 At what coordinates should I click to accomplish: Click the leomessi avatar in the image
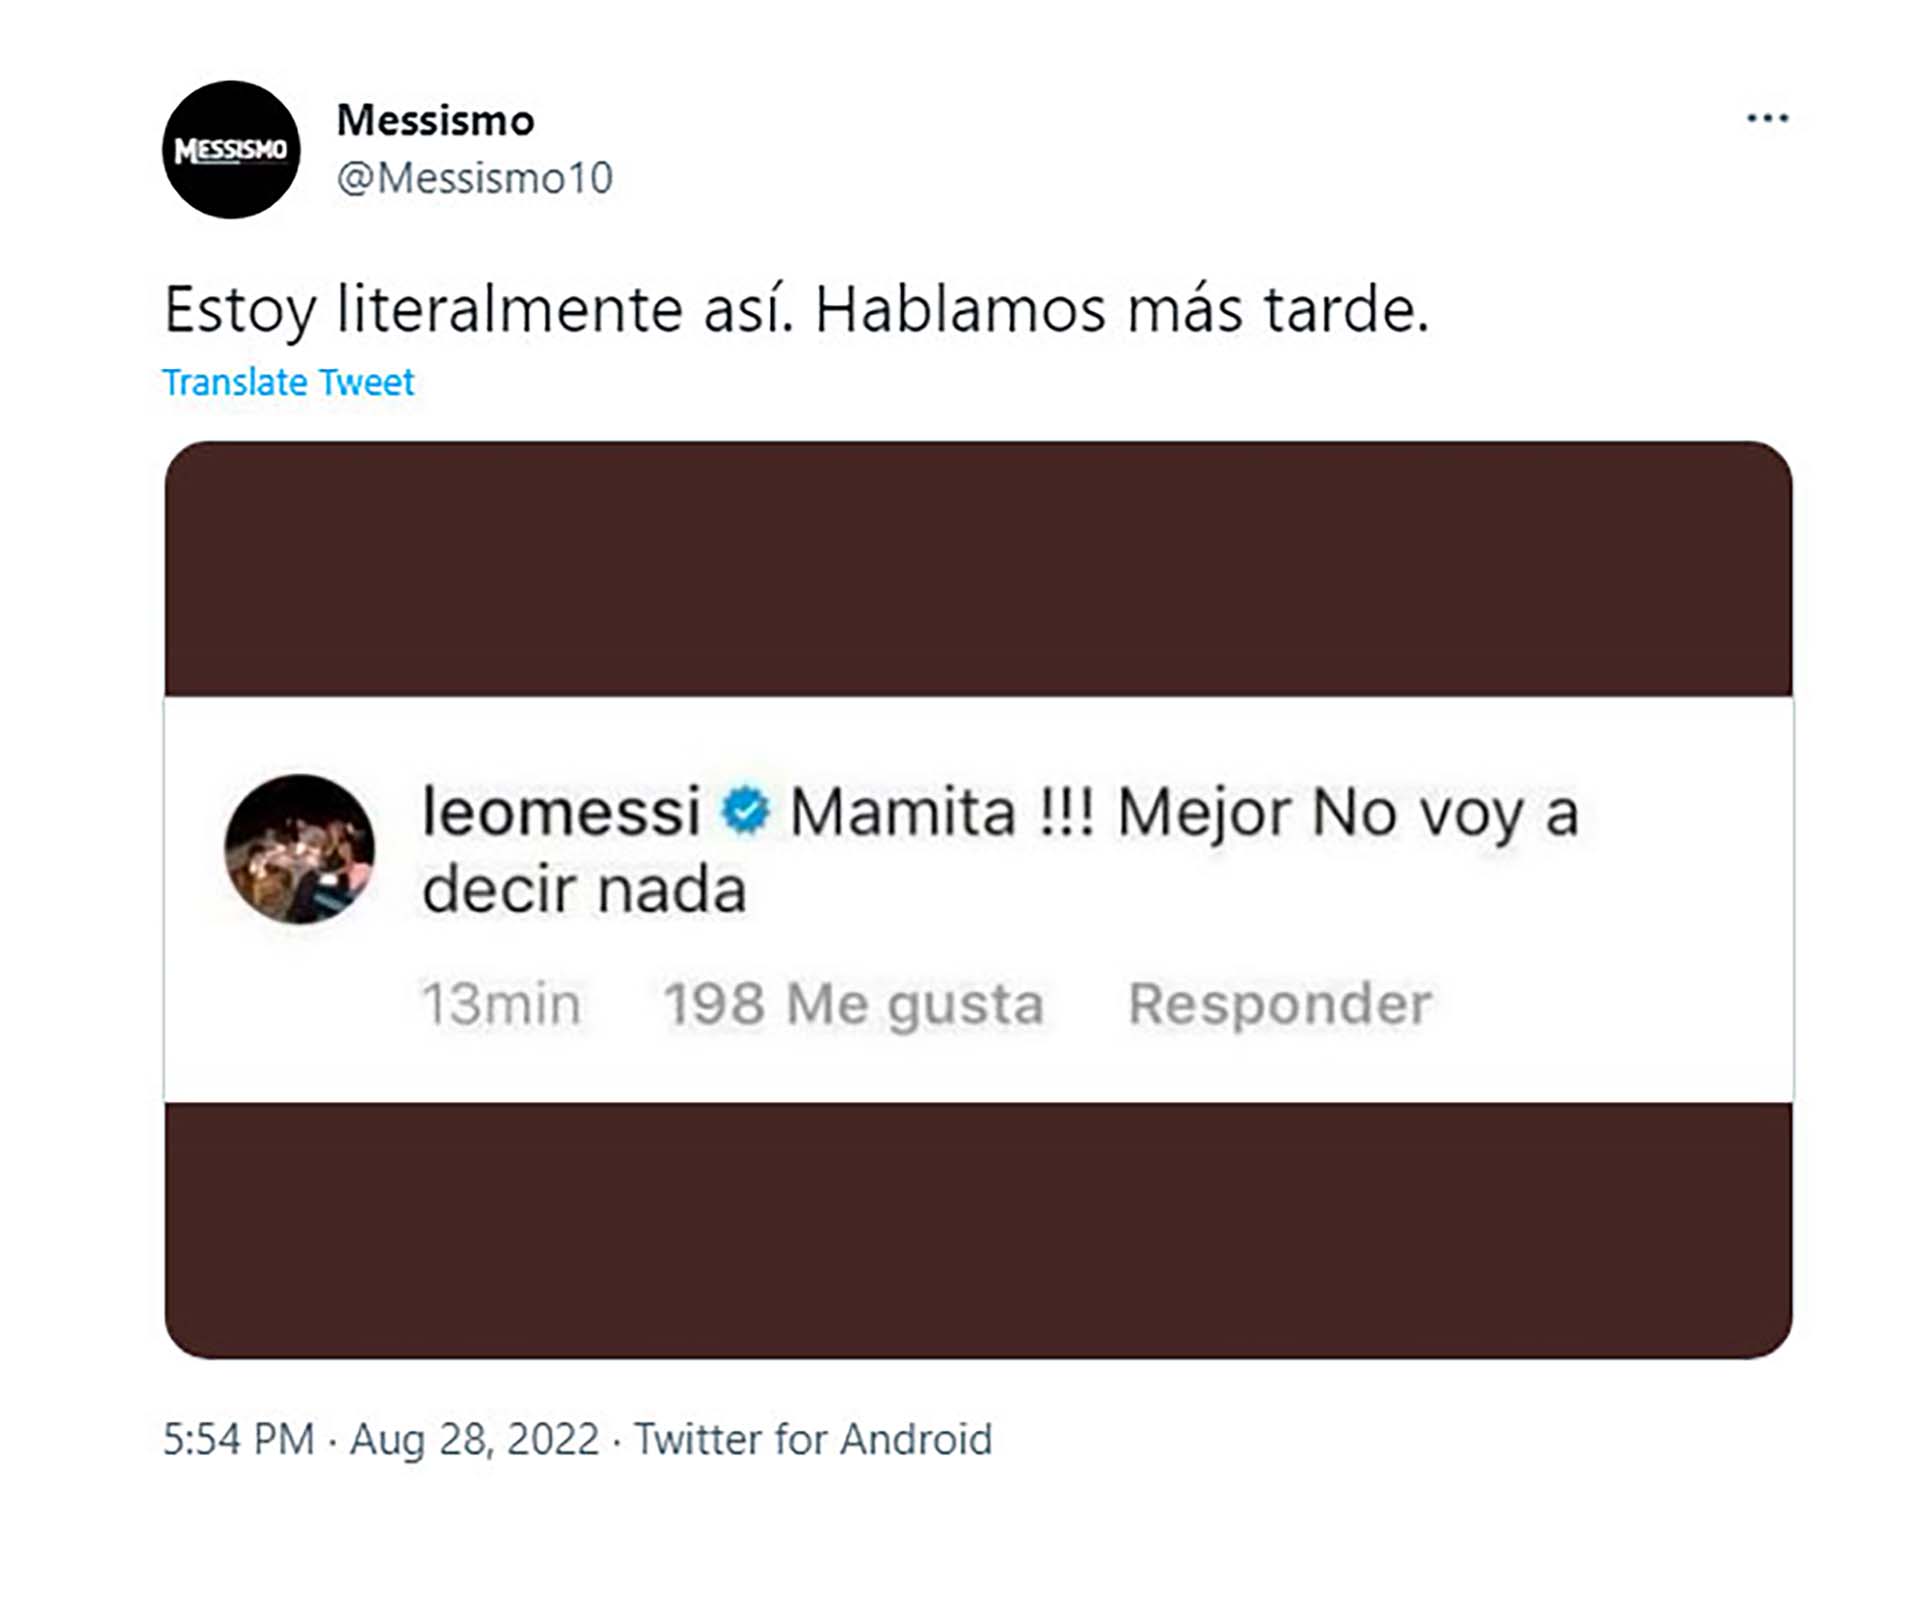tap(299, 848)
